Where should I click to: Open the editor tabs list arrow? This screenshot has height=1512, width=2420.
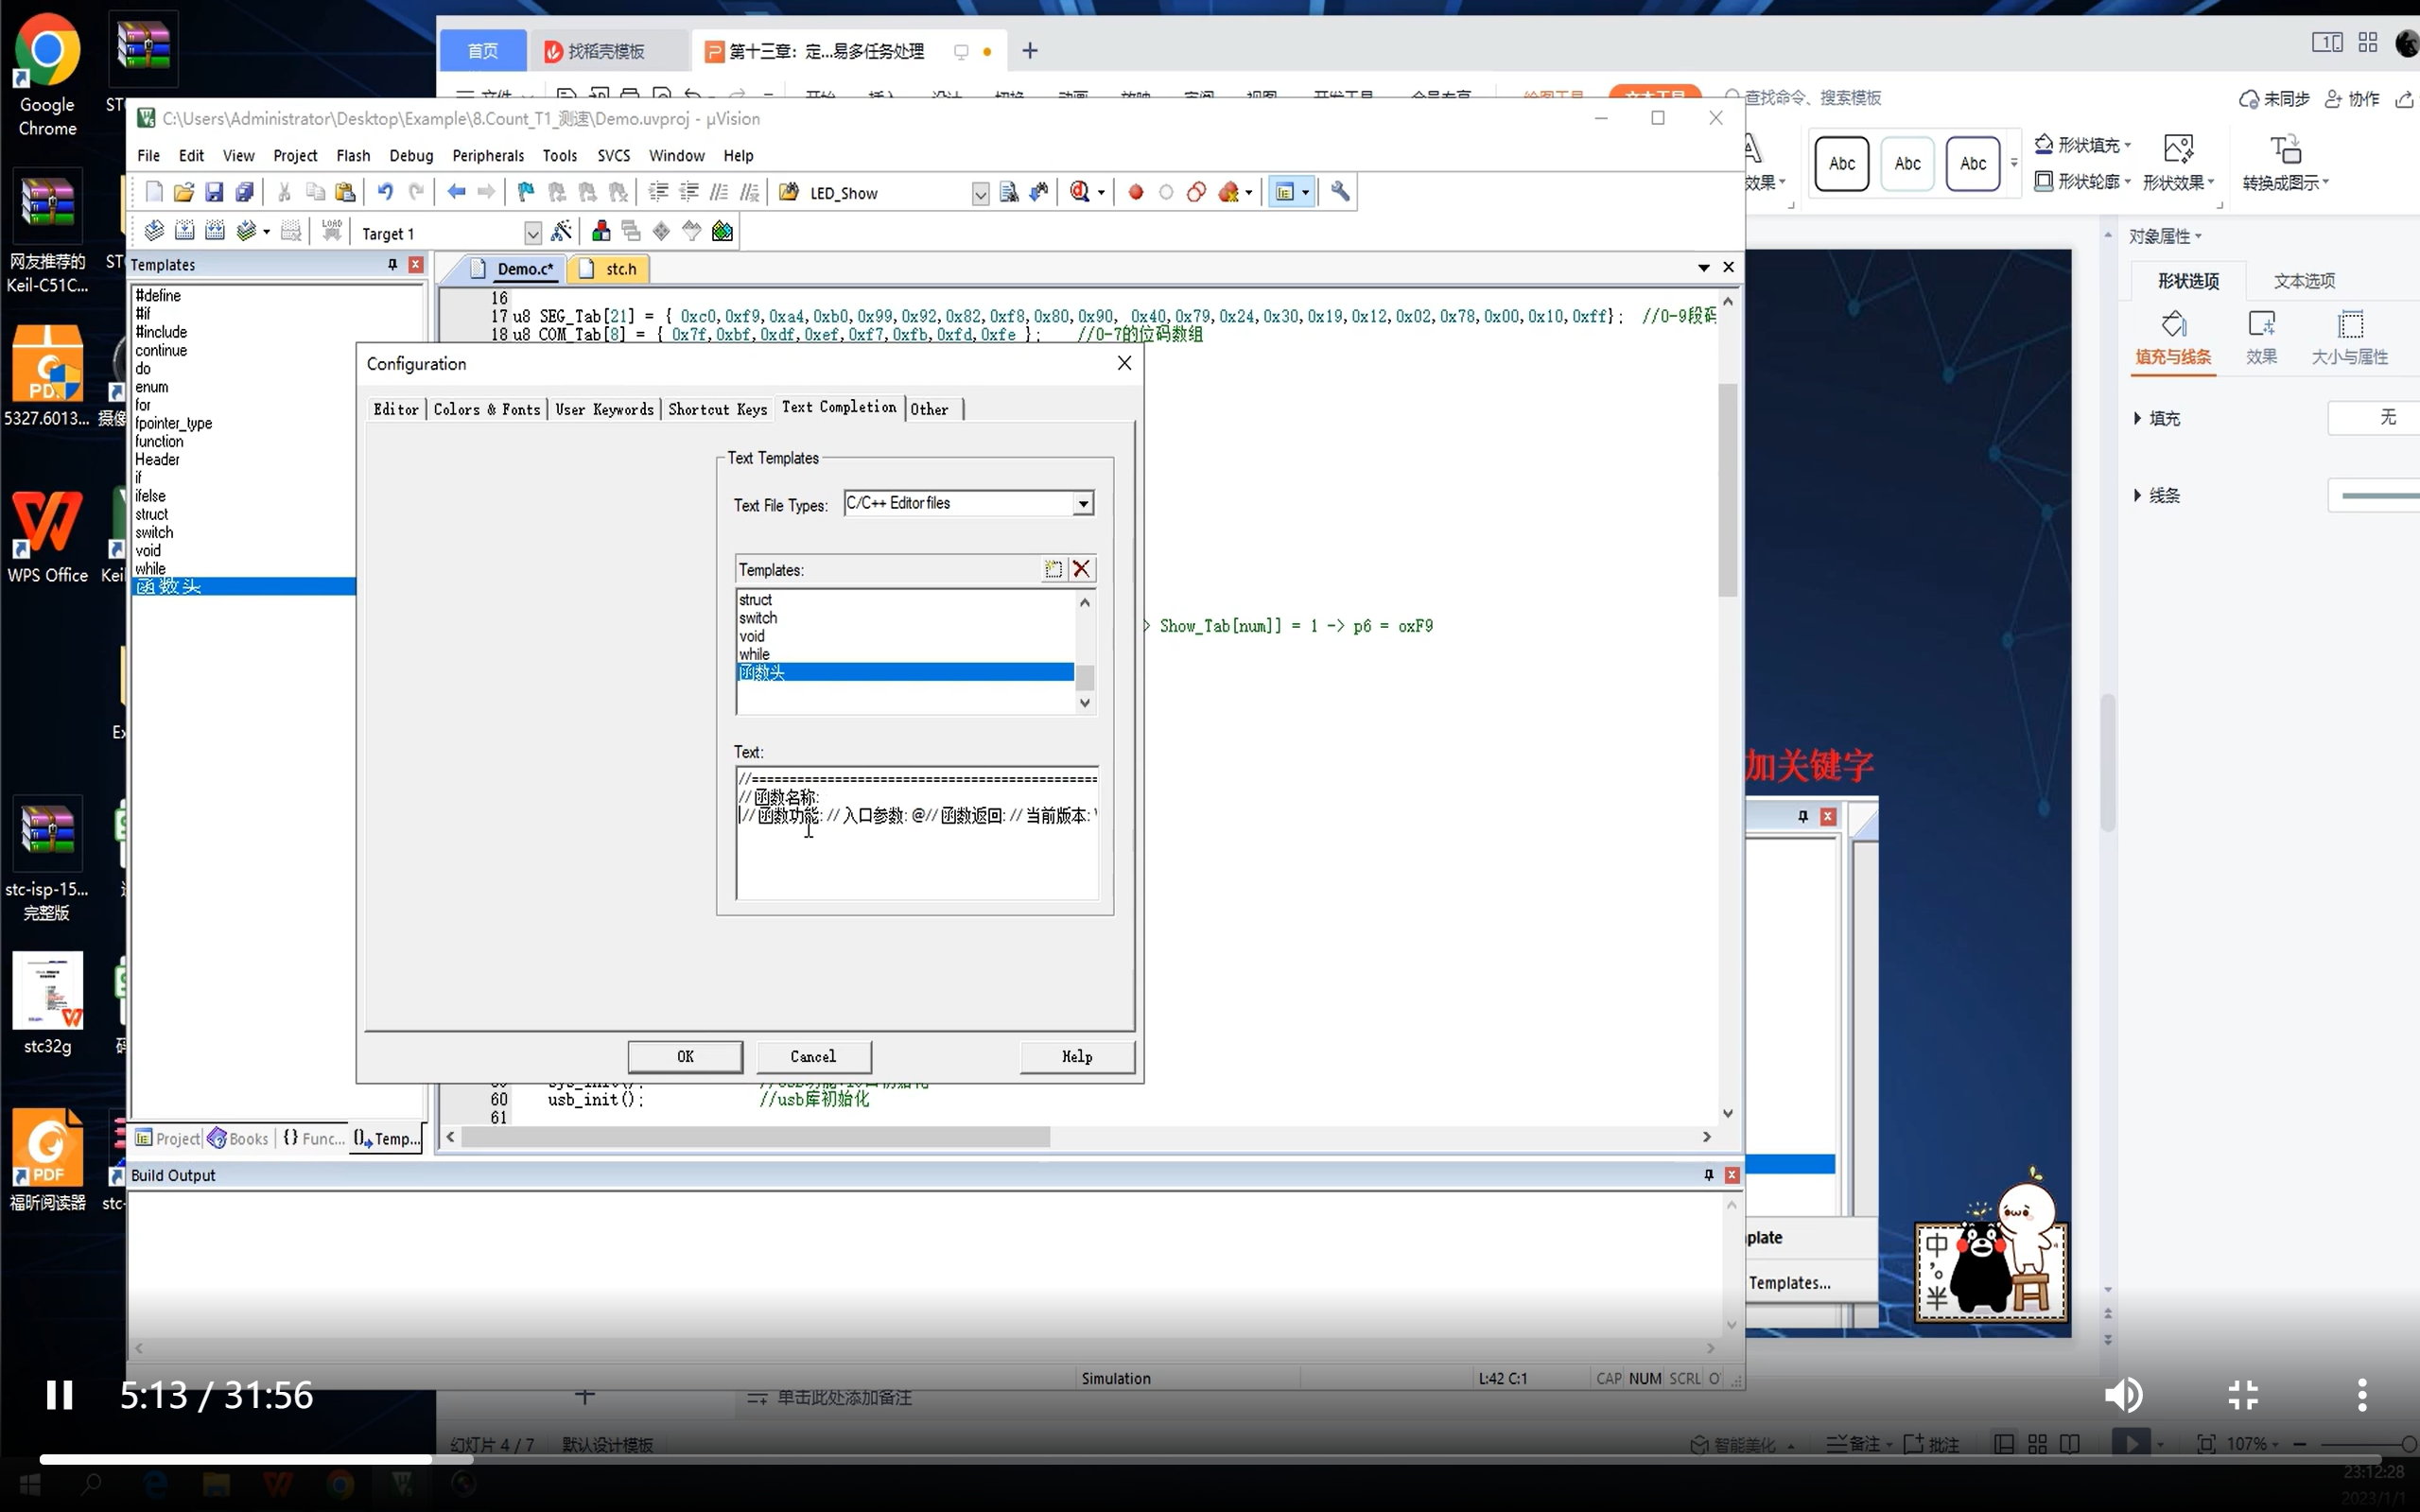(x=1703, y=267)
